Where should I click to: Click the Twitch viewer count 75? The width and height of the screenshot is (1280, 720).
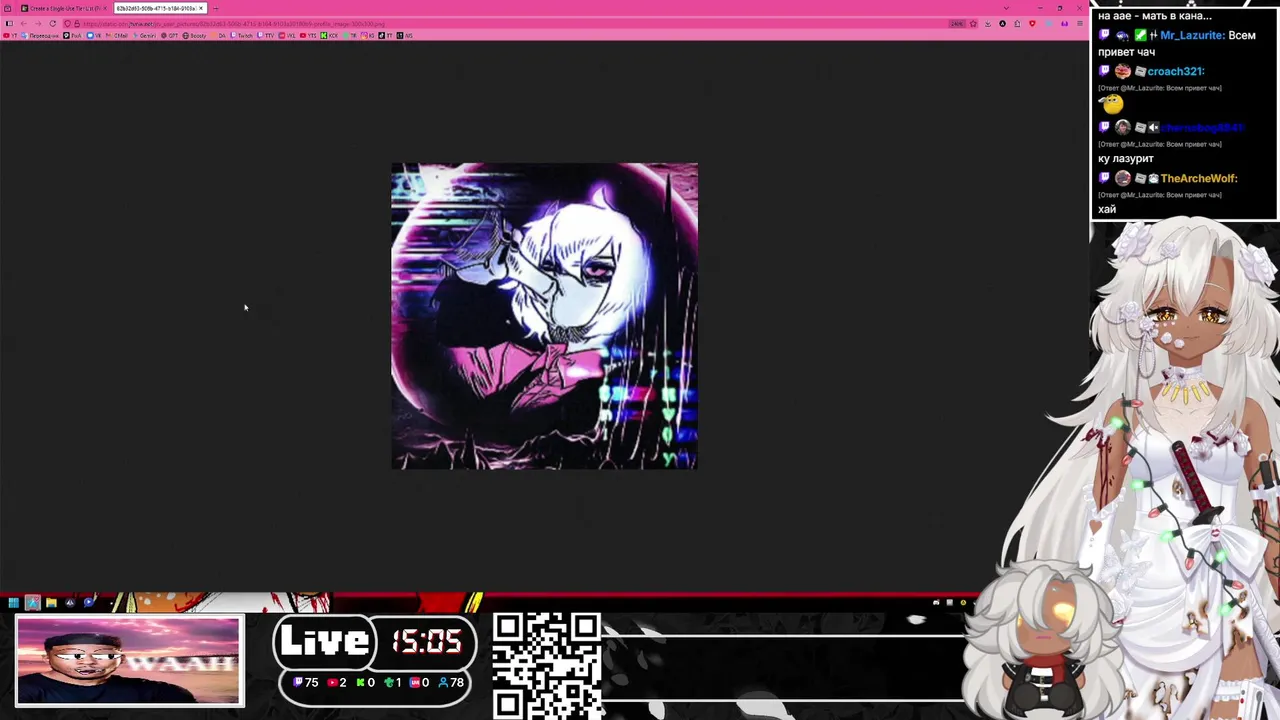[x=306, y=682]
